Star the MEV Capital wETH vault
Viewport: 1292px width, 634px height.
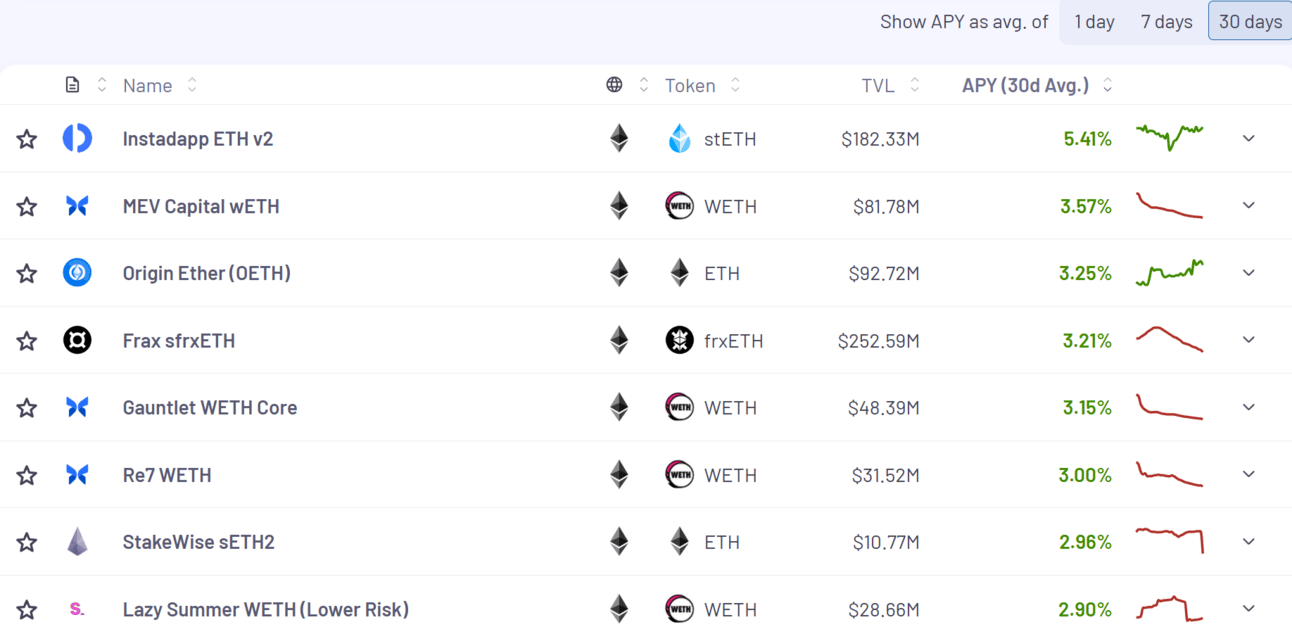tap(27, 207)
